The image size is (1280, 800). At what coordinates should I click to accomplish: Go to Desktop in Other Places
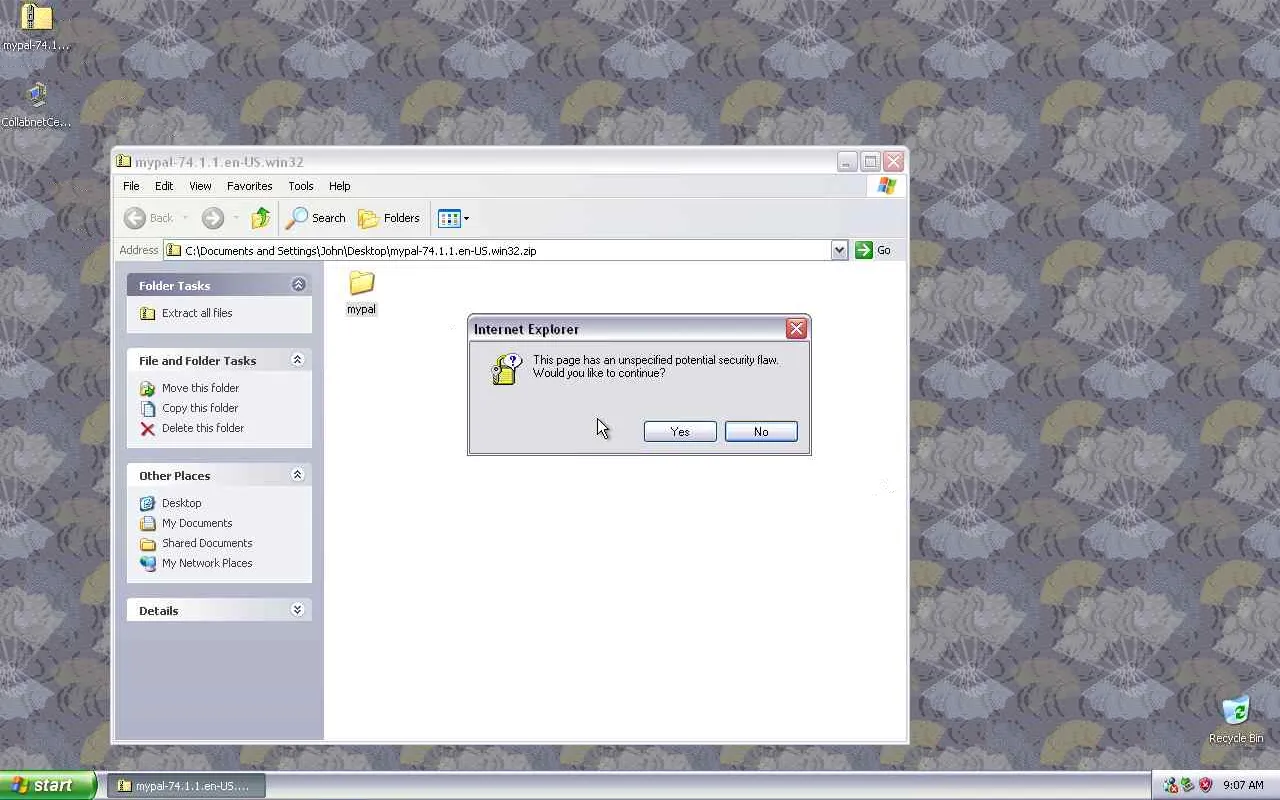182,503
